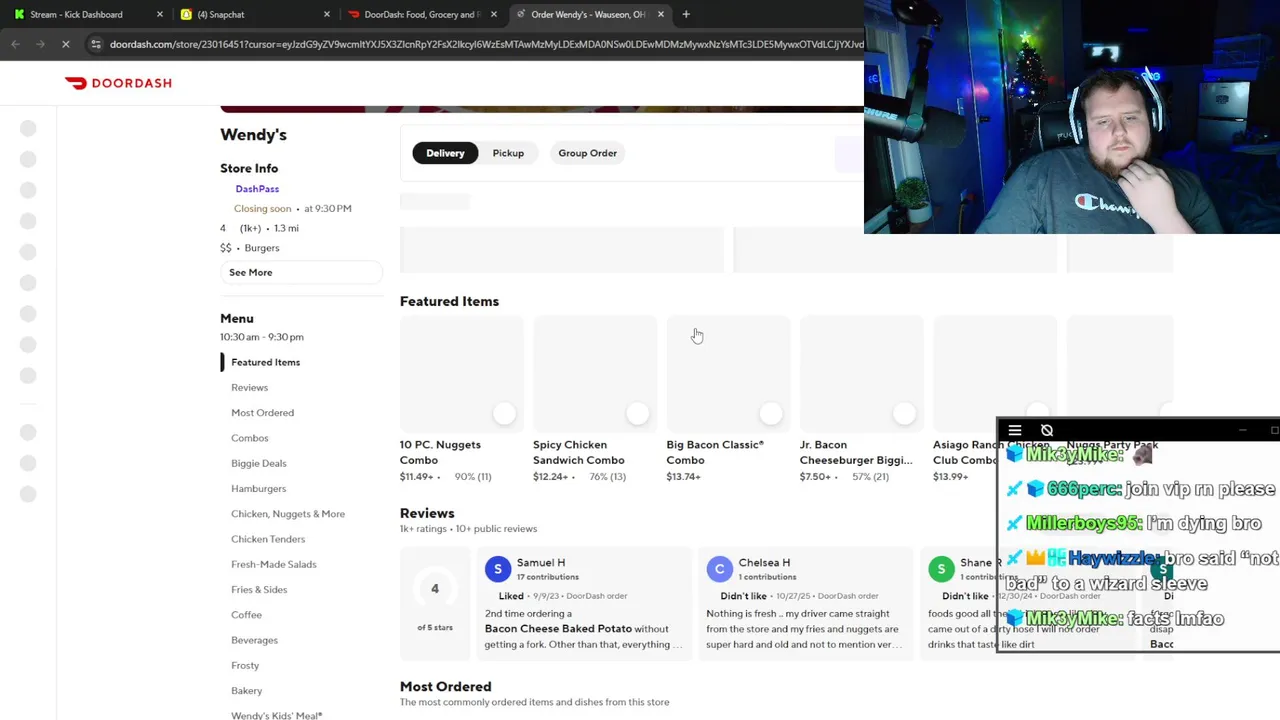Image resolution: width=1280 pixels, height=720 pixels.
Task: Click Millerboys95 chat message in overlay
Action: tap(1133, 524)
